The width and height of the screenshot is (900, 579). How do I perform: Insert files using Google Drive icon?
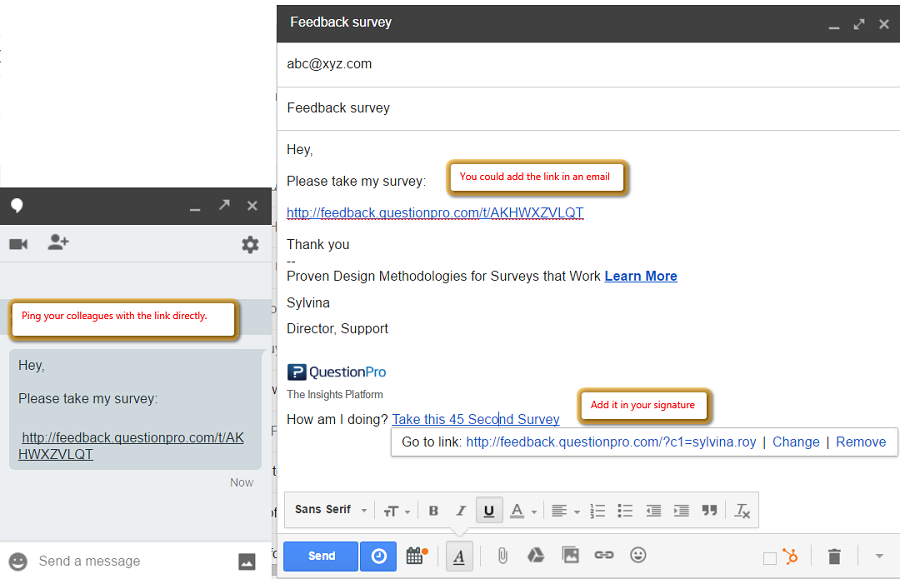(x=536, y=556)
